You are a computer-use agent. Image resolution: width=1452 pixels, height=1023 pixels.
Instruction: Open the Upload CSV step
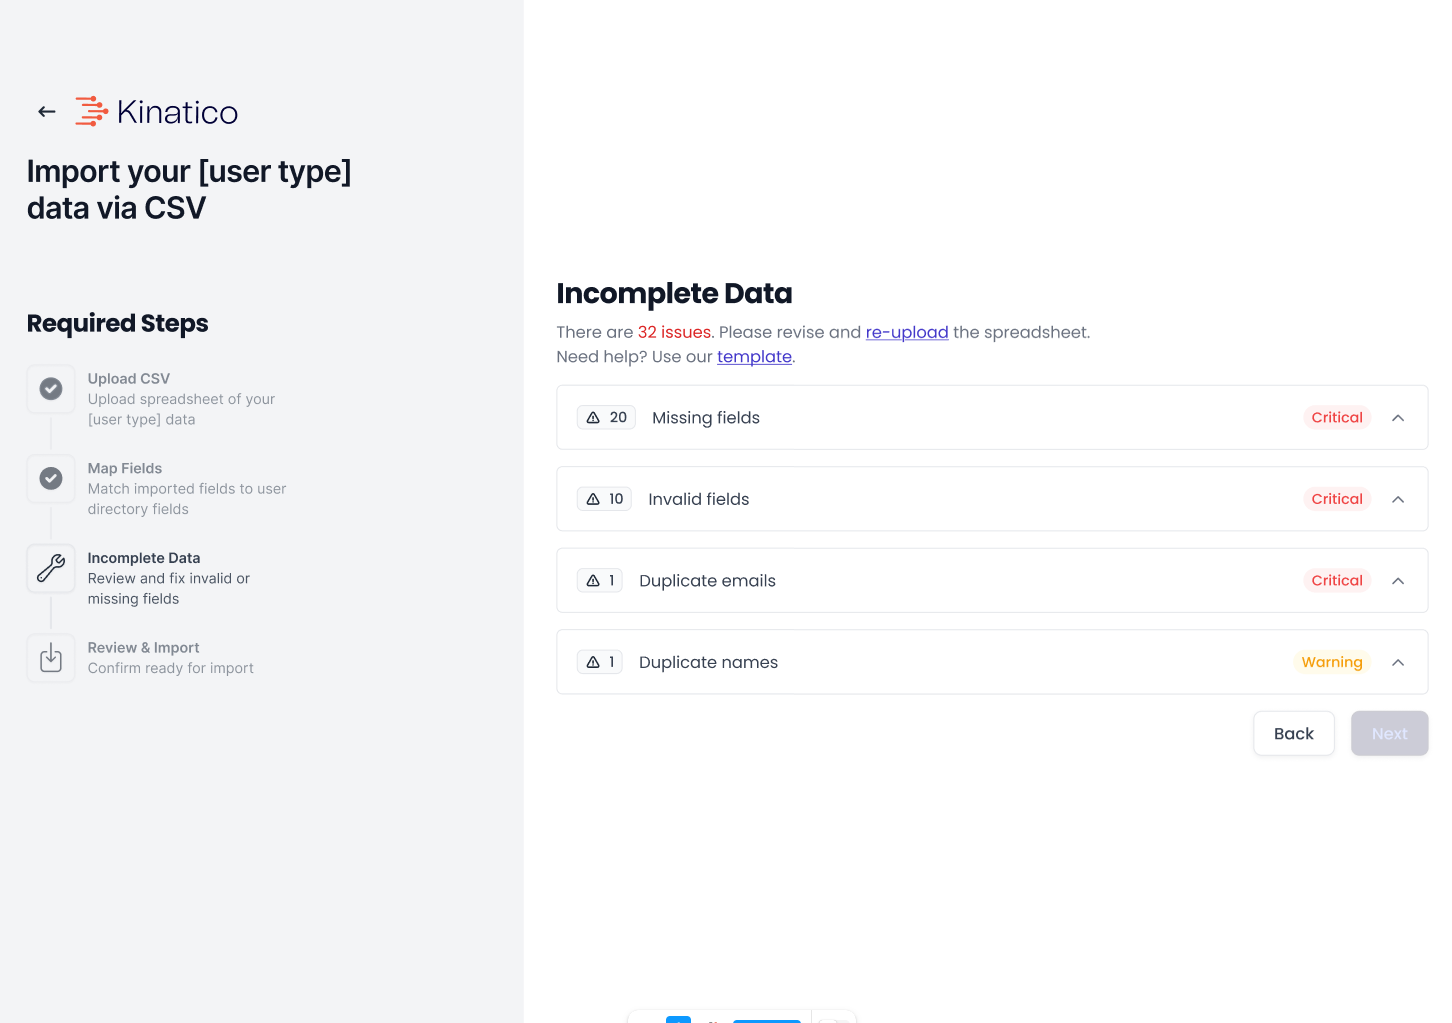129,379
